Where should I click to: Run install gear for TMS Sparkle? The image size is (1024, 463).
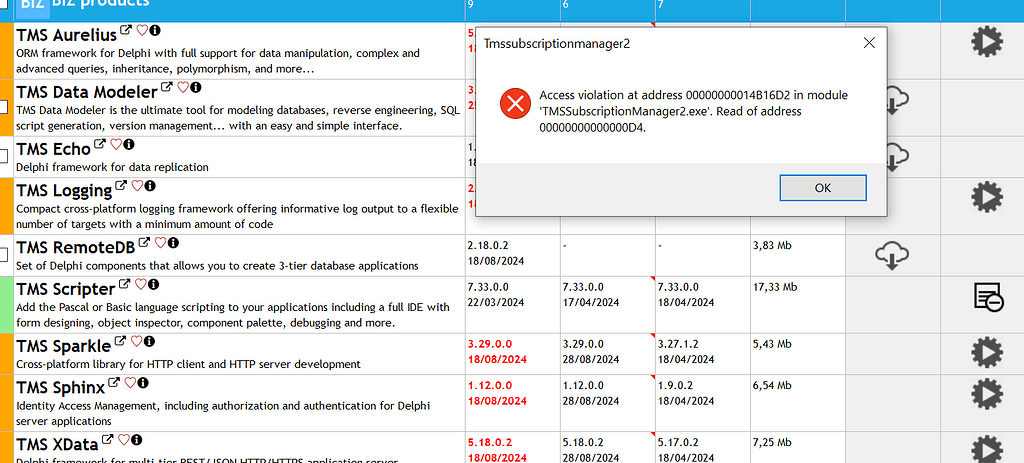tap(987, 352)
